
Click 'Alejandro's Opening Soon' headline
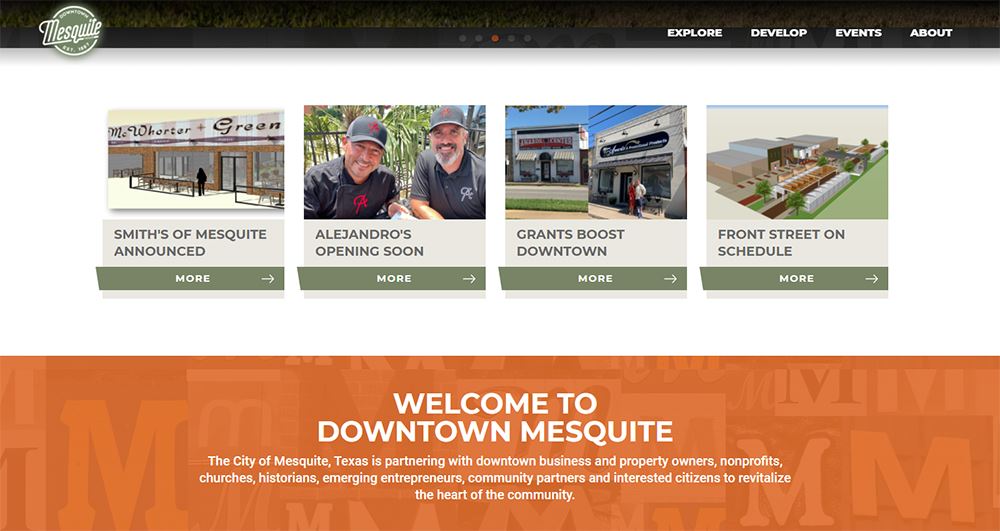pos(369,243)
